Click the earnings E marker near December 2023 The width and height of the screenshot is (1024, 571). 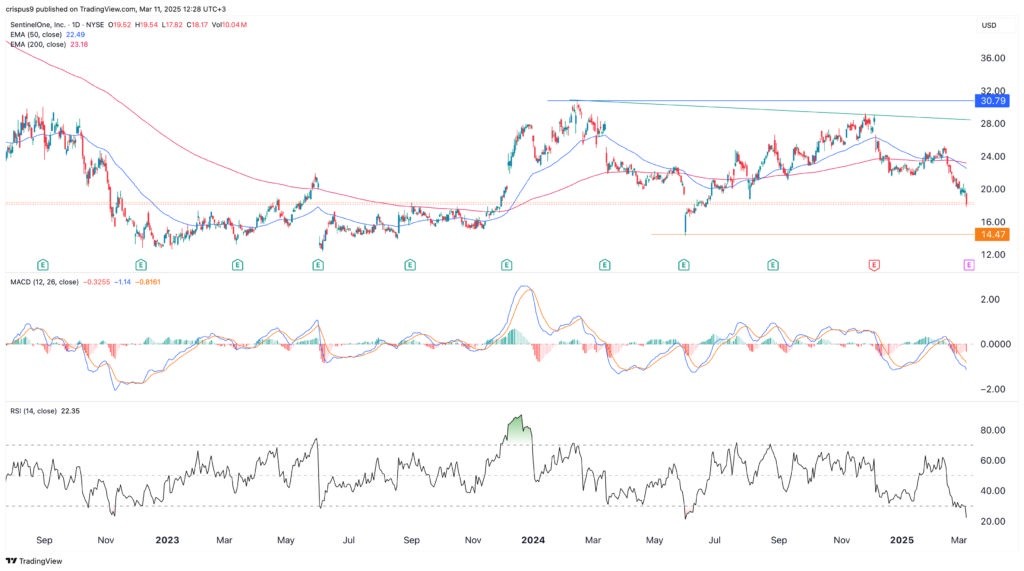[506, 265]
